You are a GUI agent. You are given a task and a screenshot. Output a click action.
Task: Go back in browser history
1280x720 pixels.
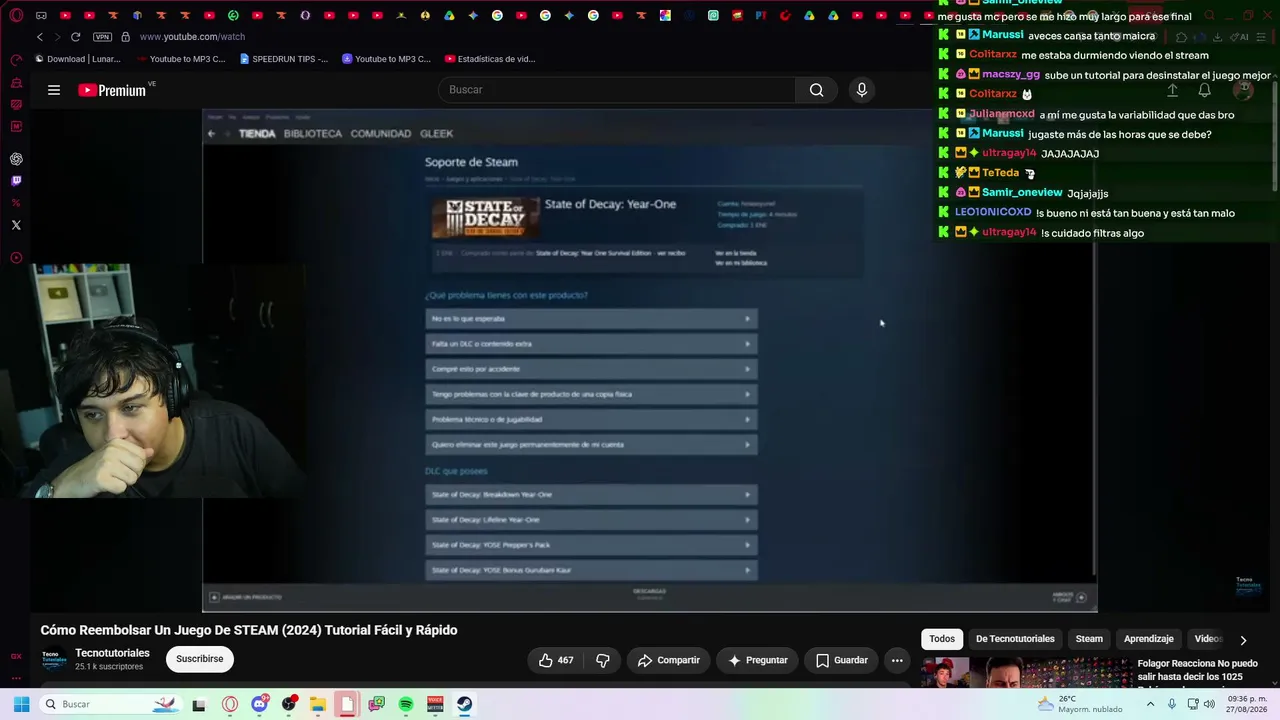pos(40,37)
